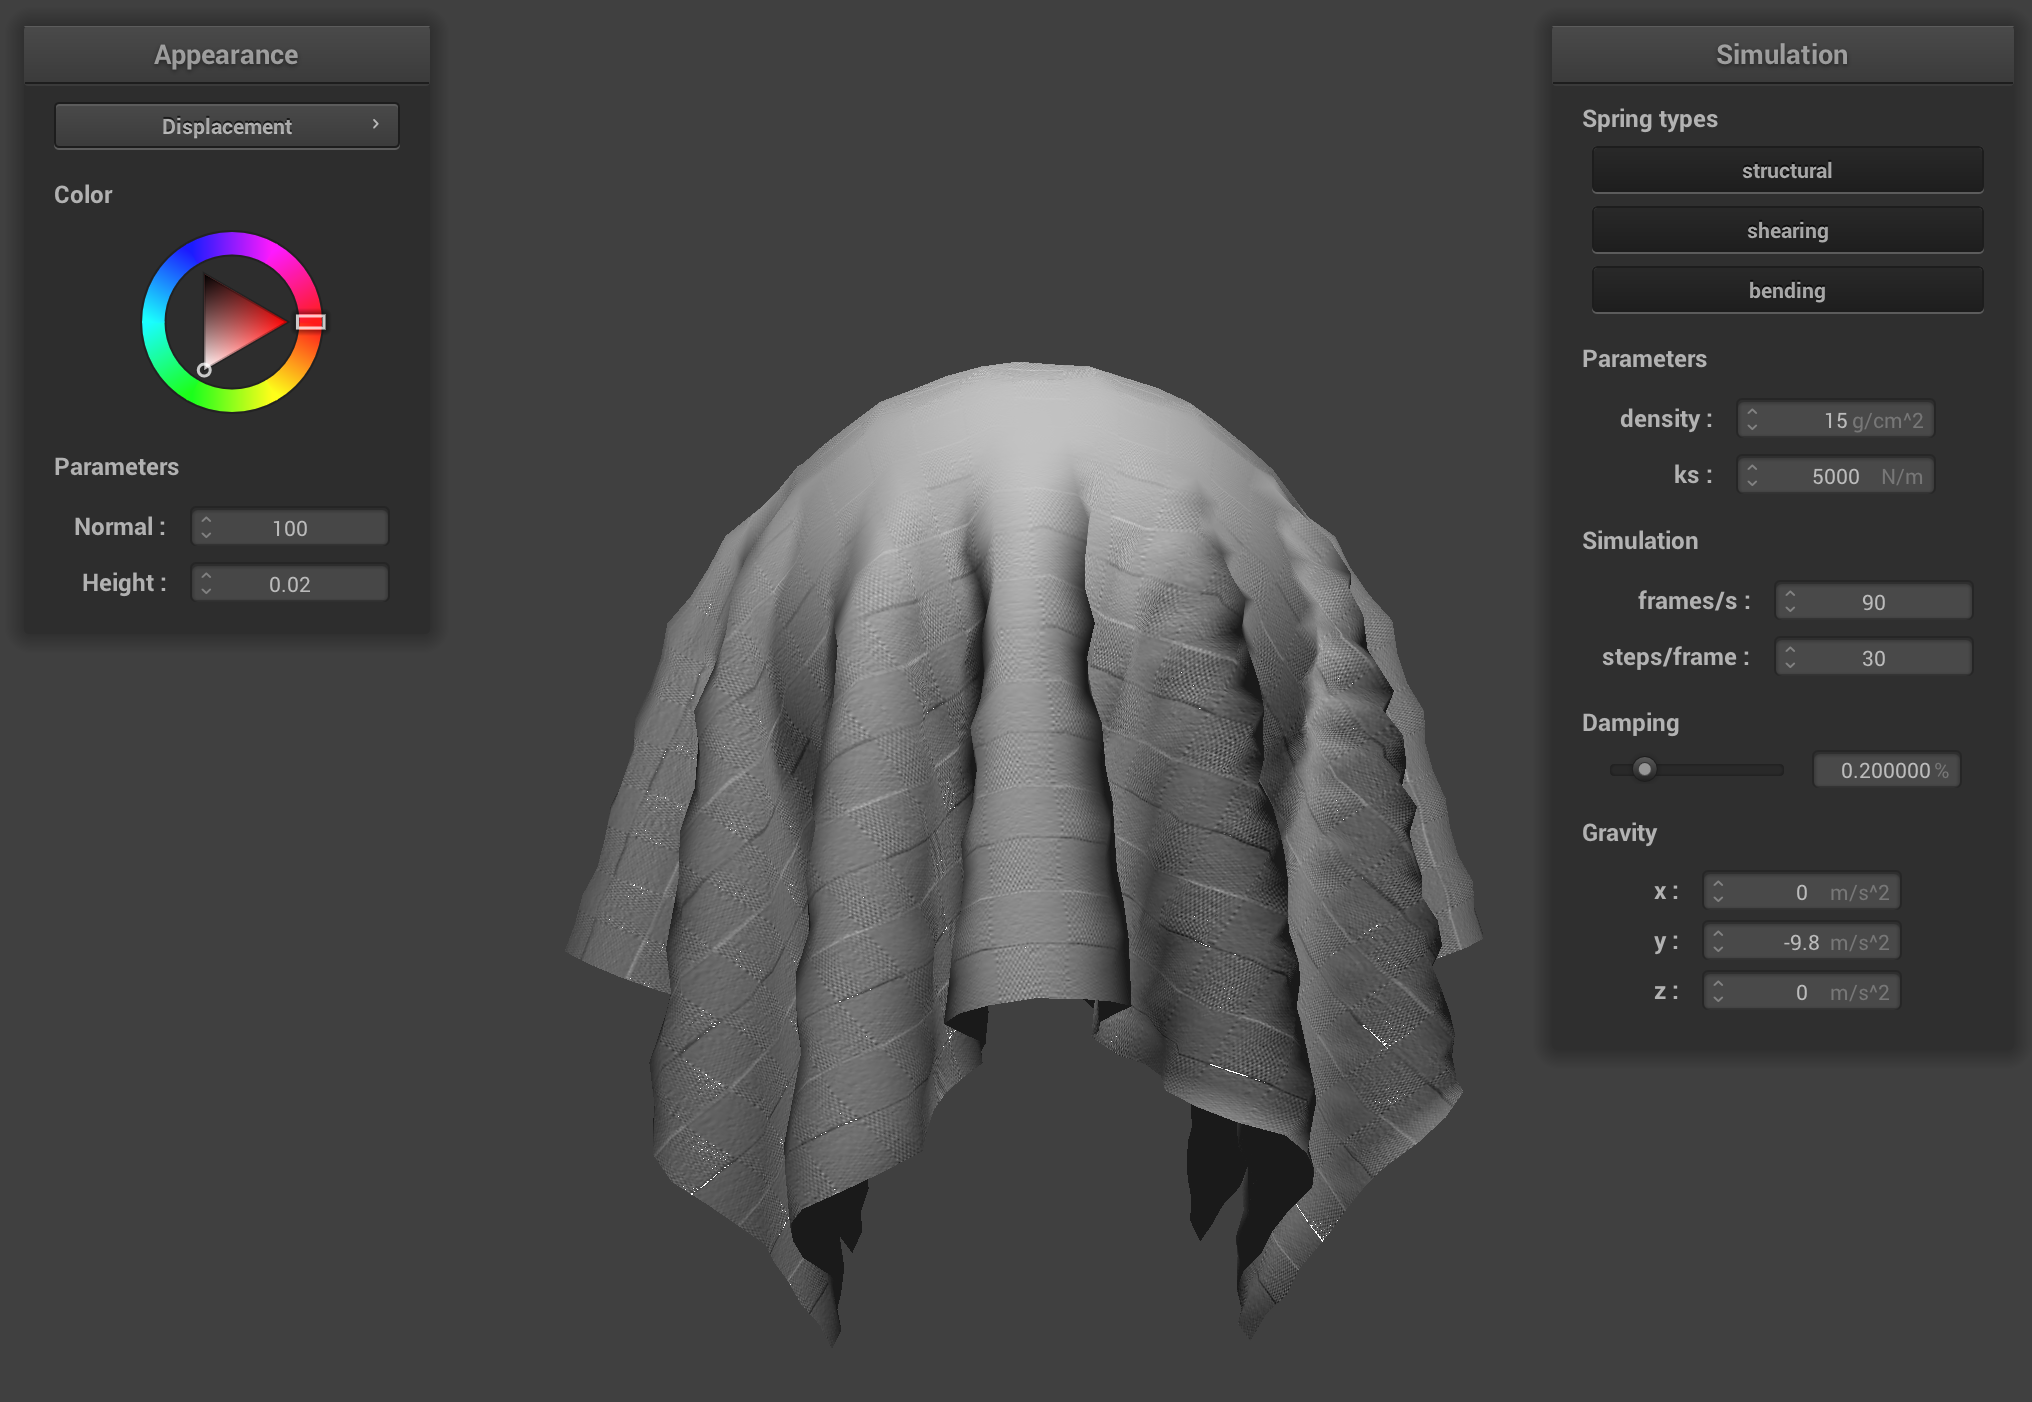Decrease steps/frame with the down arrow
Viewport: 2032px width, 1402px height.
coord(1790,665)
